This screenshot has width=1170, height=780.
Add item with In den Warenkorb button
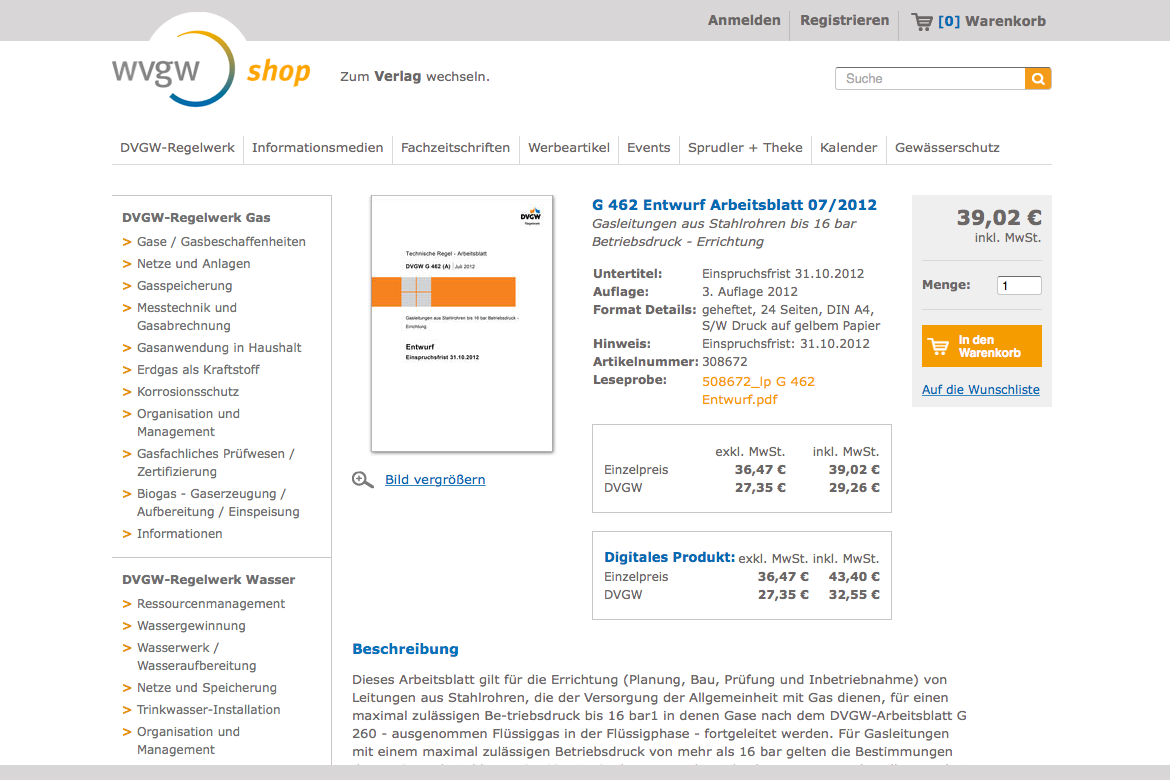pyautogui.click(x=981, y=346)
